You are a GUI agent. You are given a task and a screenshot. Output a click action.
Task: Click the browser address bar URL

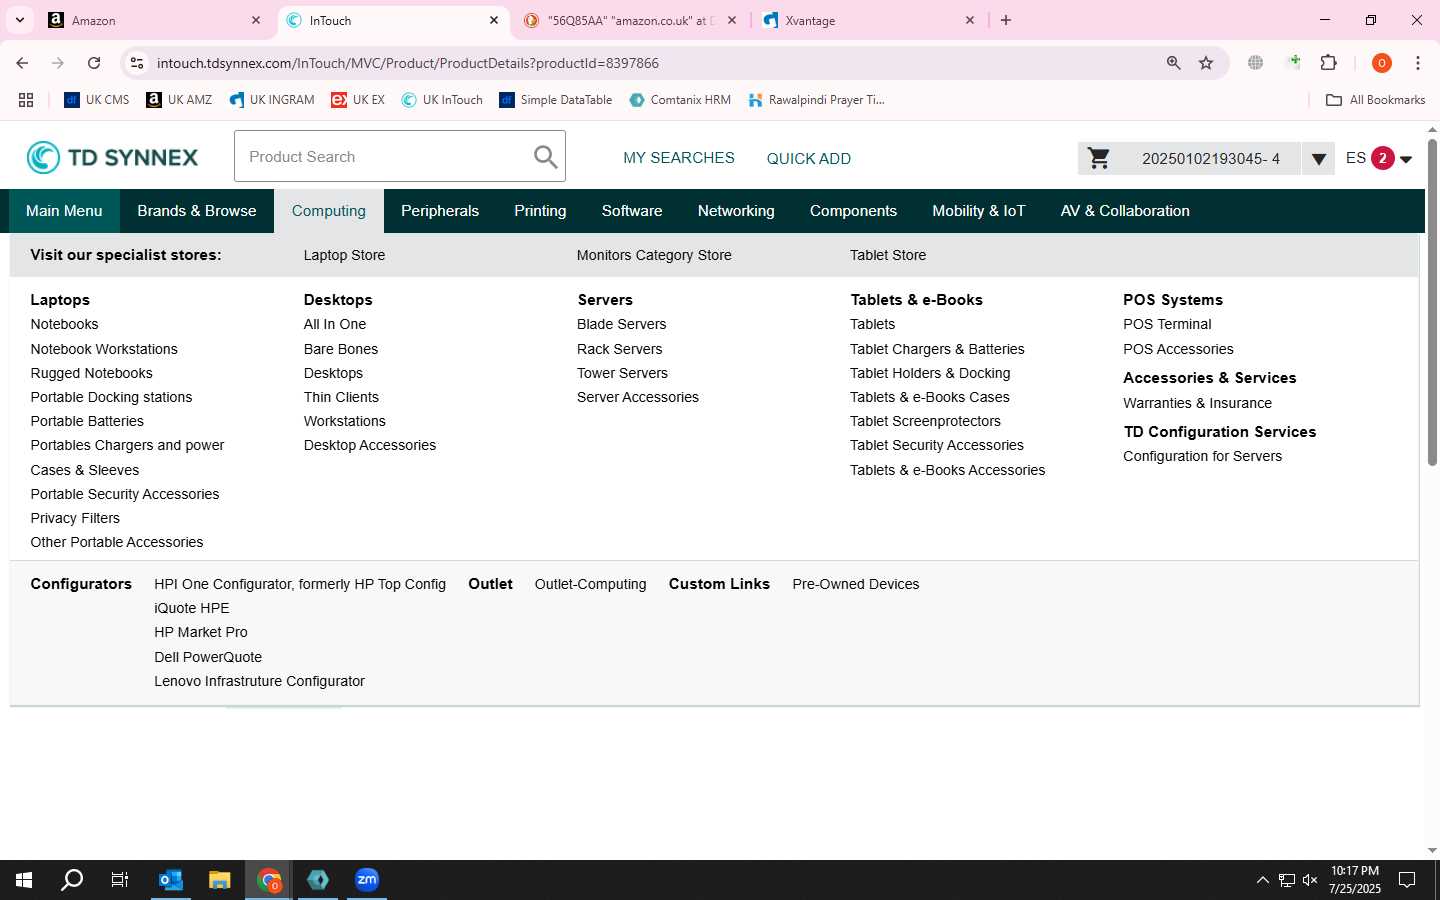[408, 63]
